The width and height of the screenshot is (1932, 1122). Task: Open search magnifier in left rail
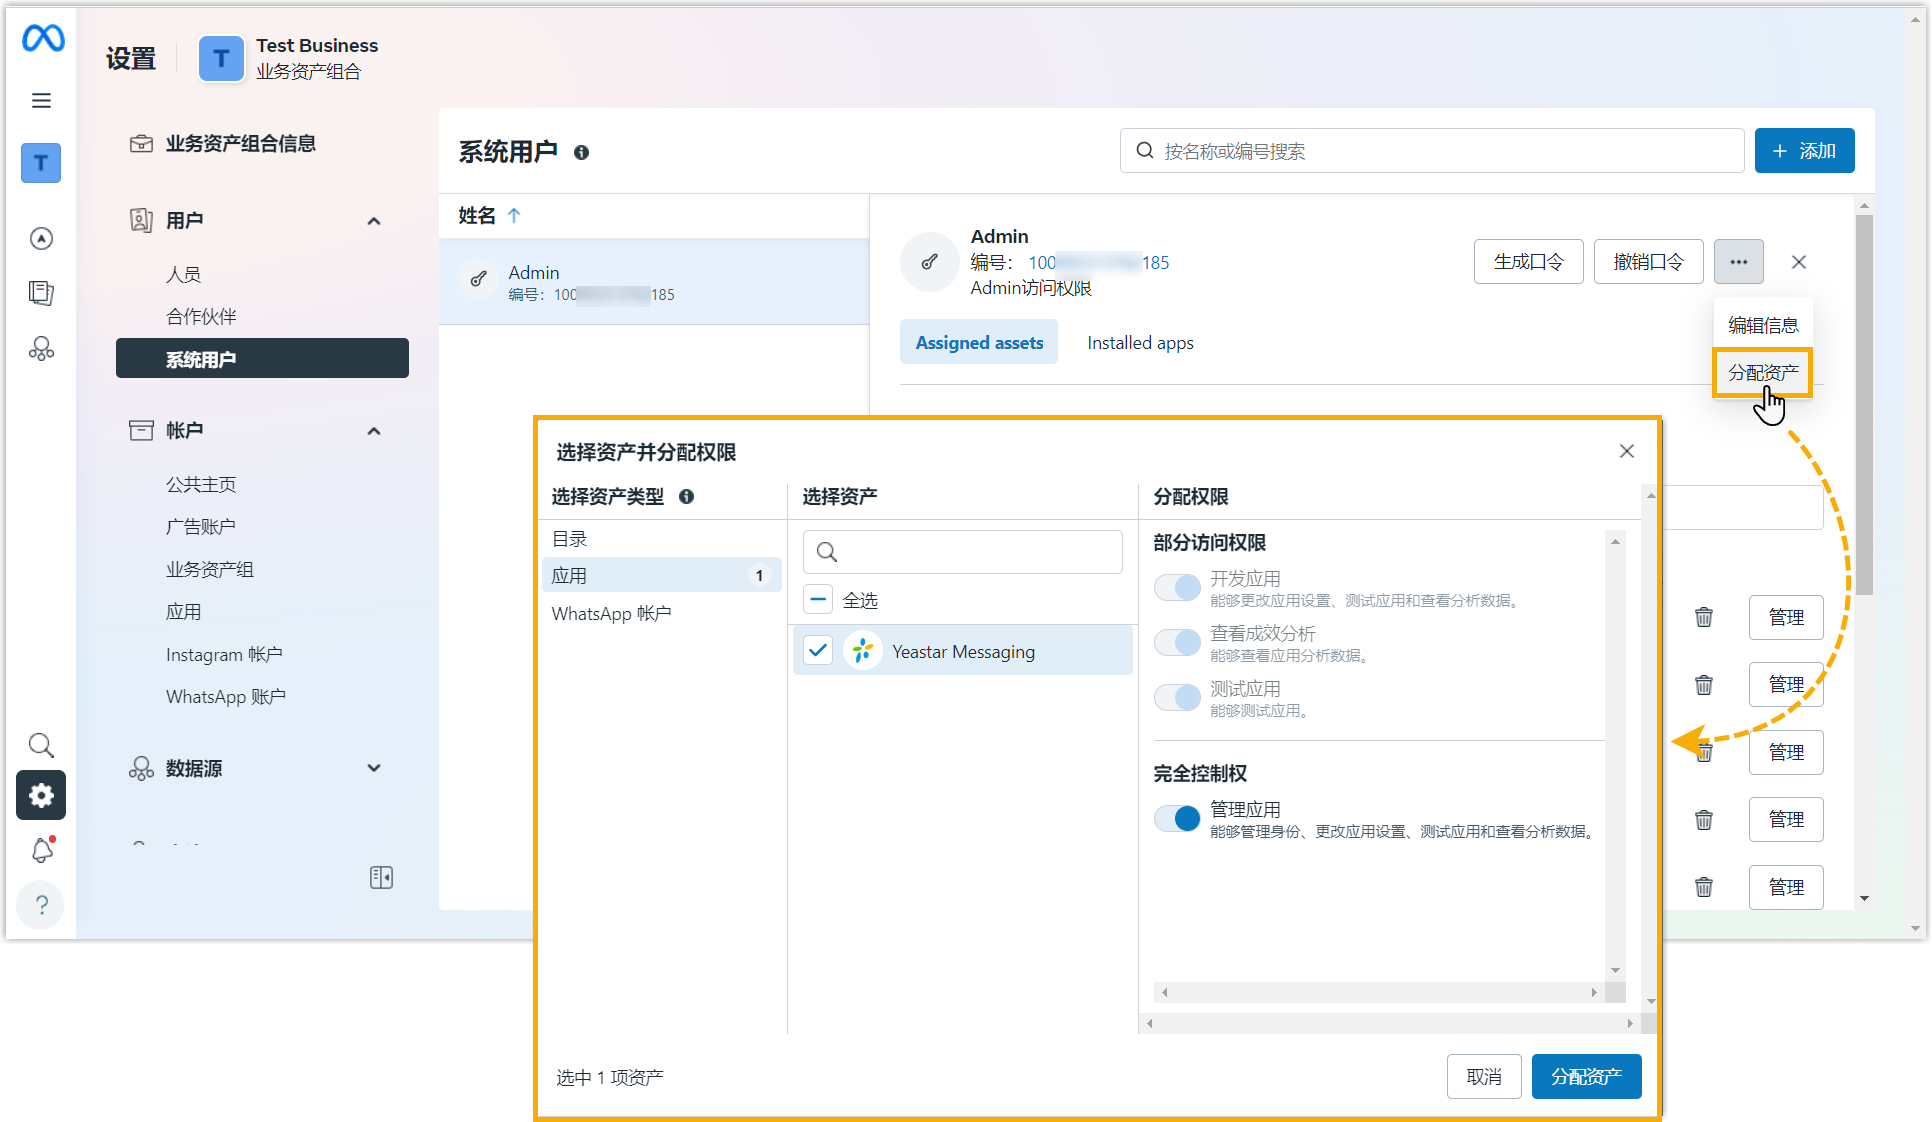click(x=41, y=745)
